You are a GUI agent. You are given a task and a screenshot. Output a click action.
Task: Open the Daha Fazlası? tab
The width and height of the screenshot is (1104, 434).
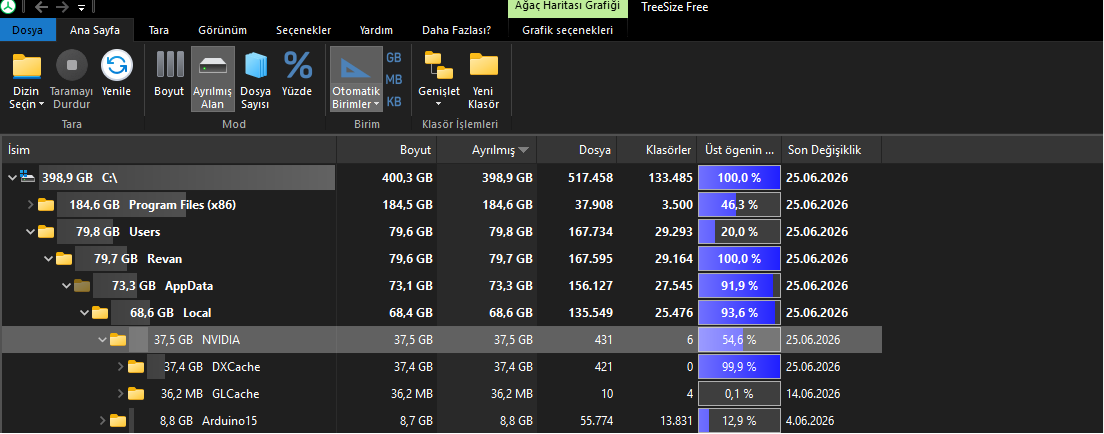[x=456, y=30]
